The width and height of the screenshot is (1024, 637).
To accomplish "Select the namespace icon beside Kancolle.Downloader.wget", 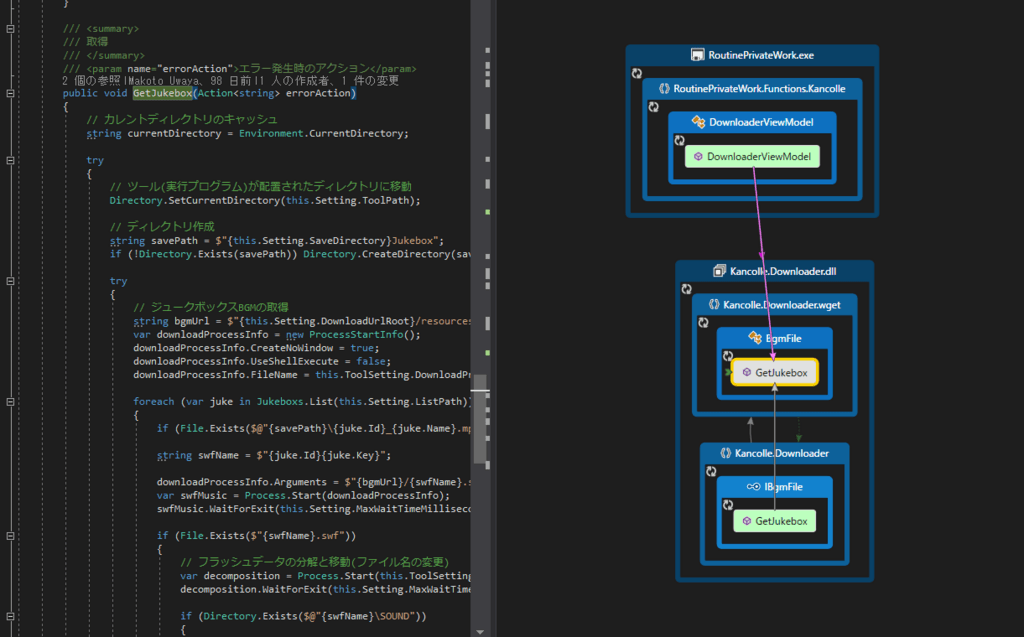I will pos(714,306).
